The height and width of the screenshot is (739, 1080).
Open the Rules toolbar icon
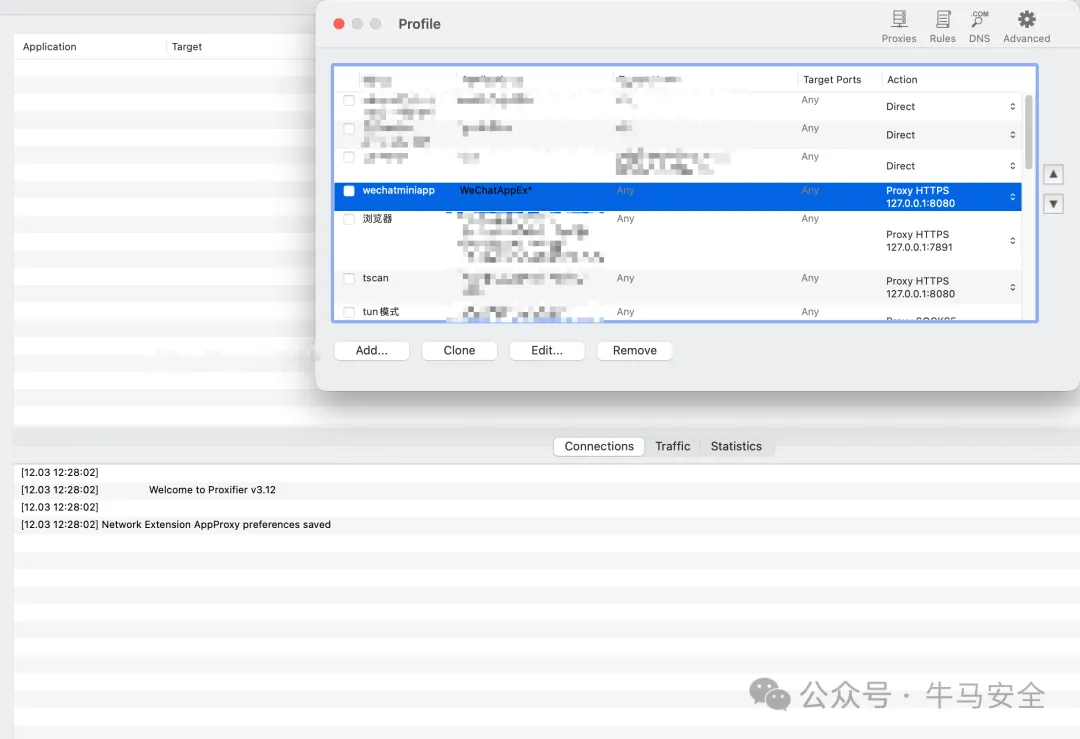942,25
